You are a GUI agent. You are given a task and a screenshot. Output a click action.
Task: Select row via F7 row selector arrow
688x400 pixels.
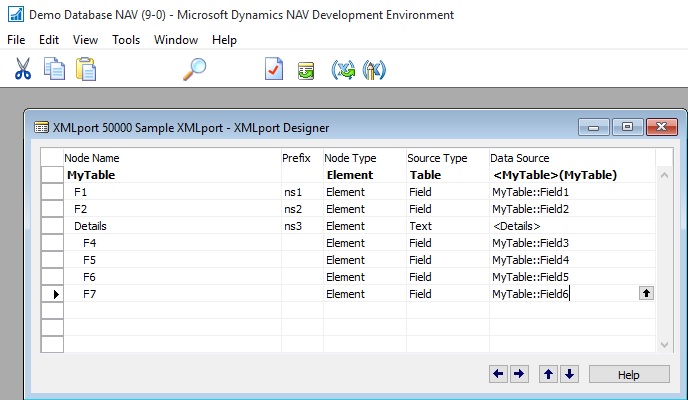point(52,294)
